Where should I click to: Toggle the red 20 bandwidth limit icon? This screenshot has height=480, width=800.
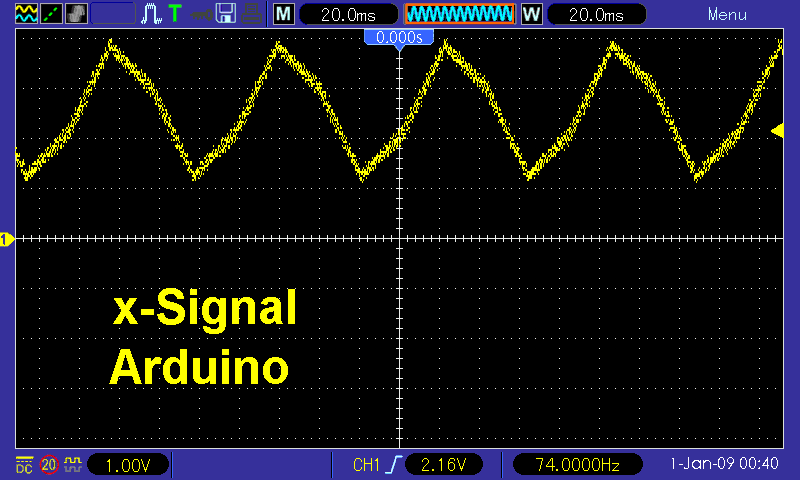[48, 465]
